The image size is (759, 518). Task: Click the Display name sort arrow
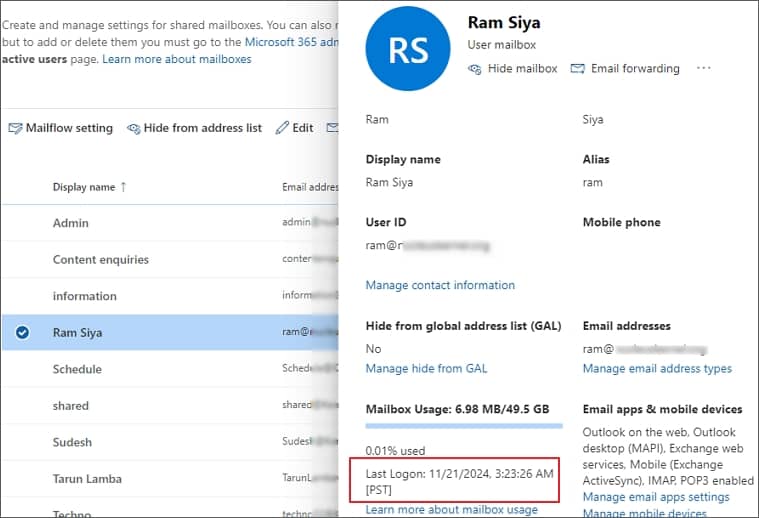(x=123, y=187)
